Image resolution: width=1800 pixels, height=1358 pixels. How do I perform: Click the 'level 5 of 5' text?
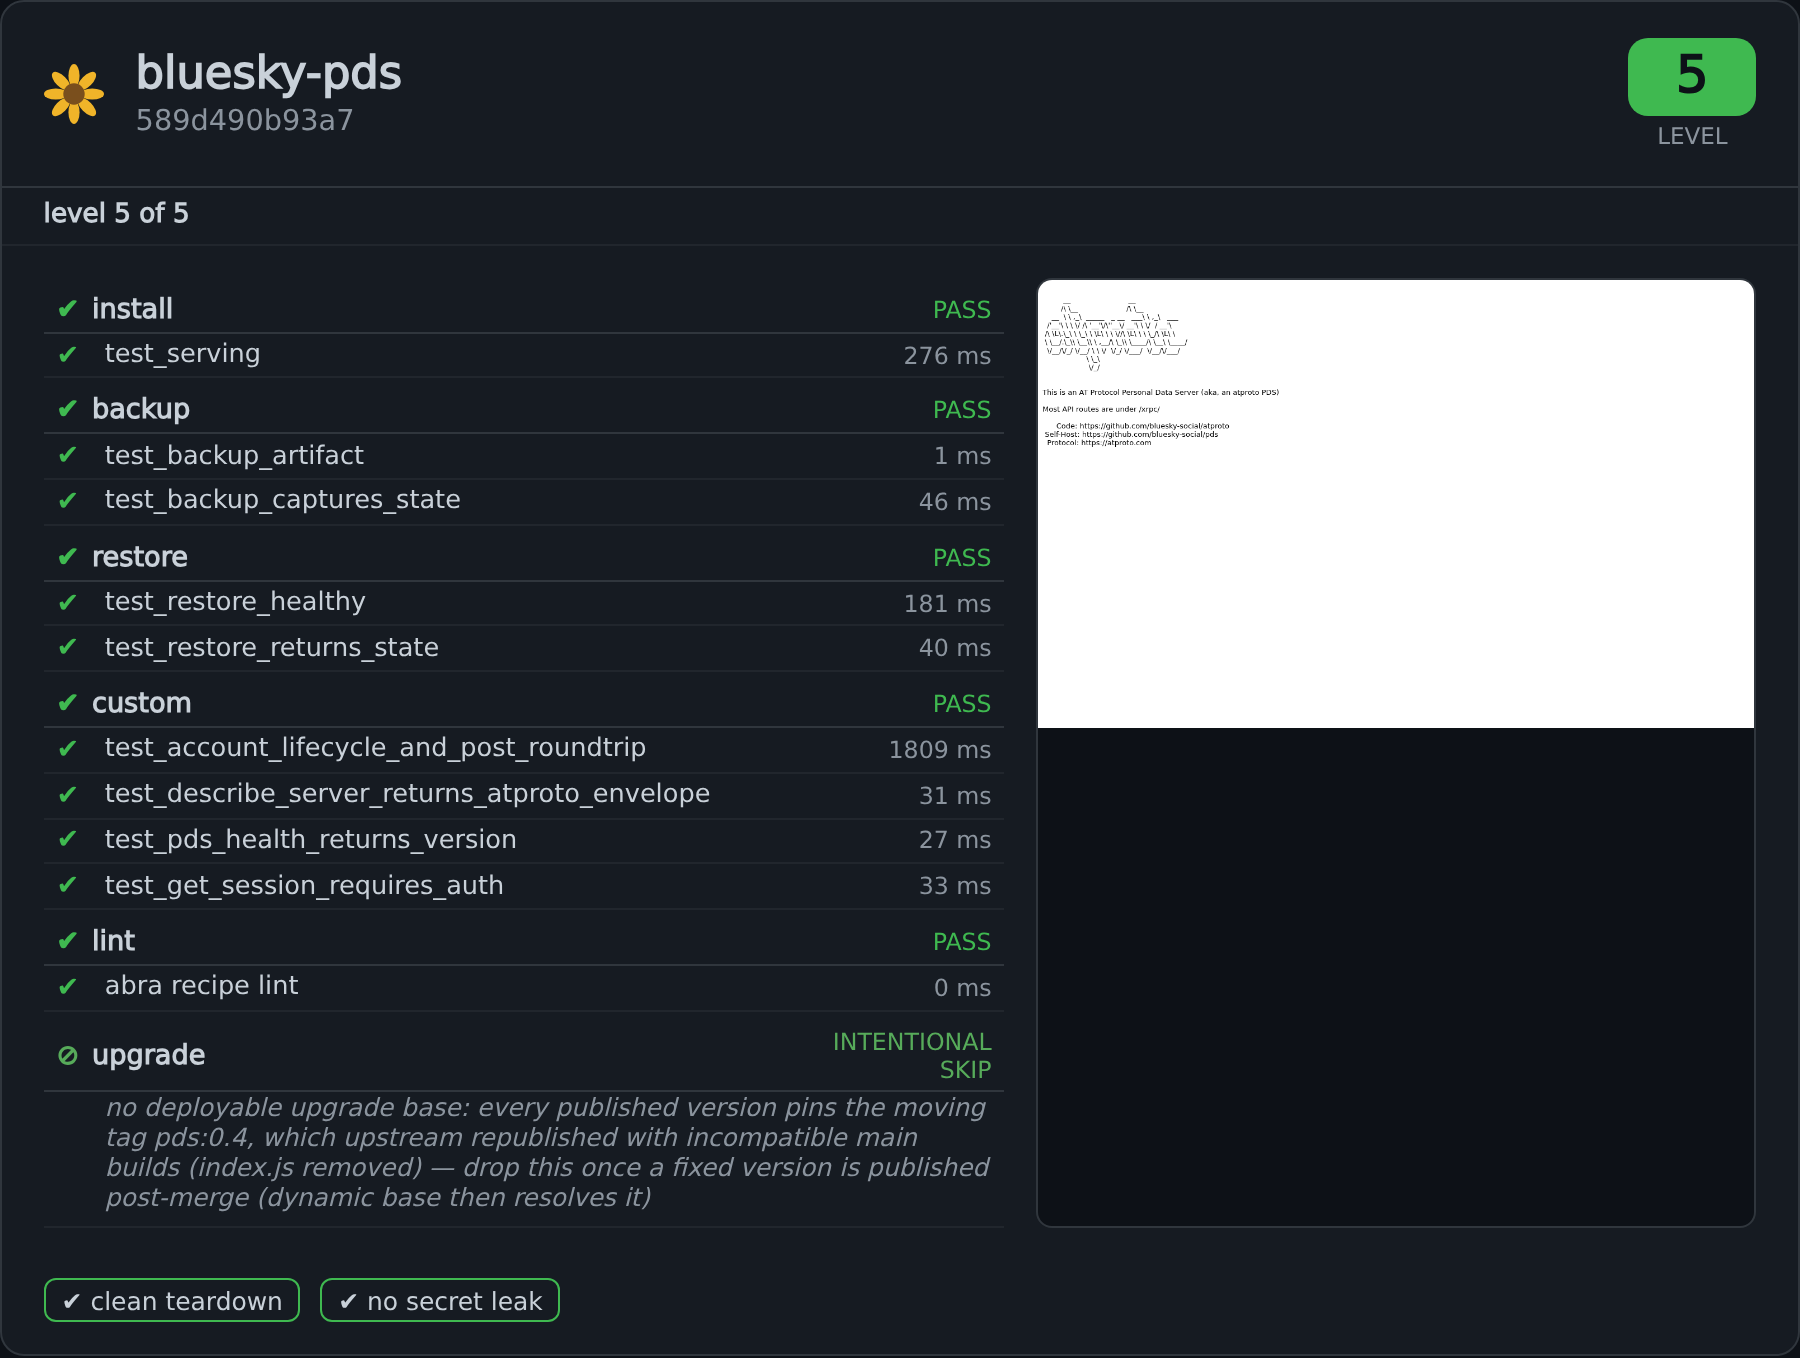[x=116, y=214]
